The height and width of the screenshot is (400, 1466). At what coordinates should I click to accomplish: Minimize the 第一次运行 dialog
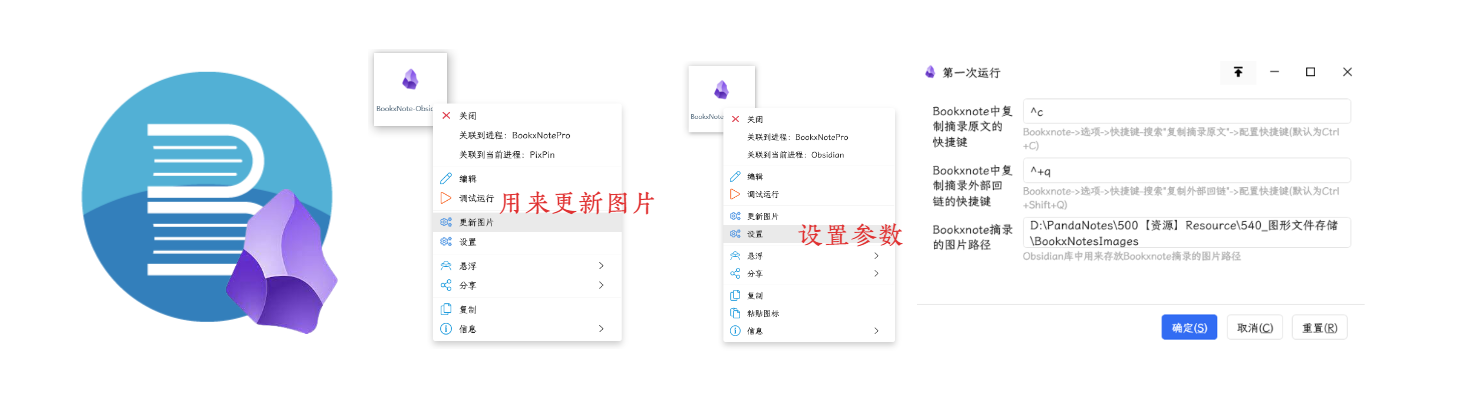[x=1274, y=72]
